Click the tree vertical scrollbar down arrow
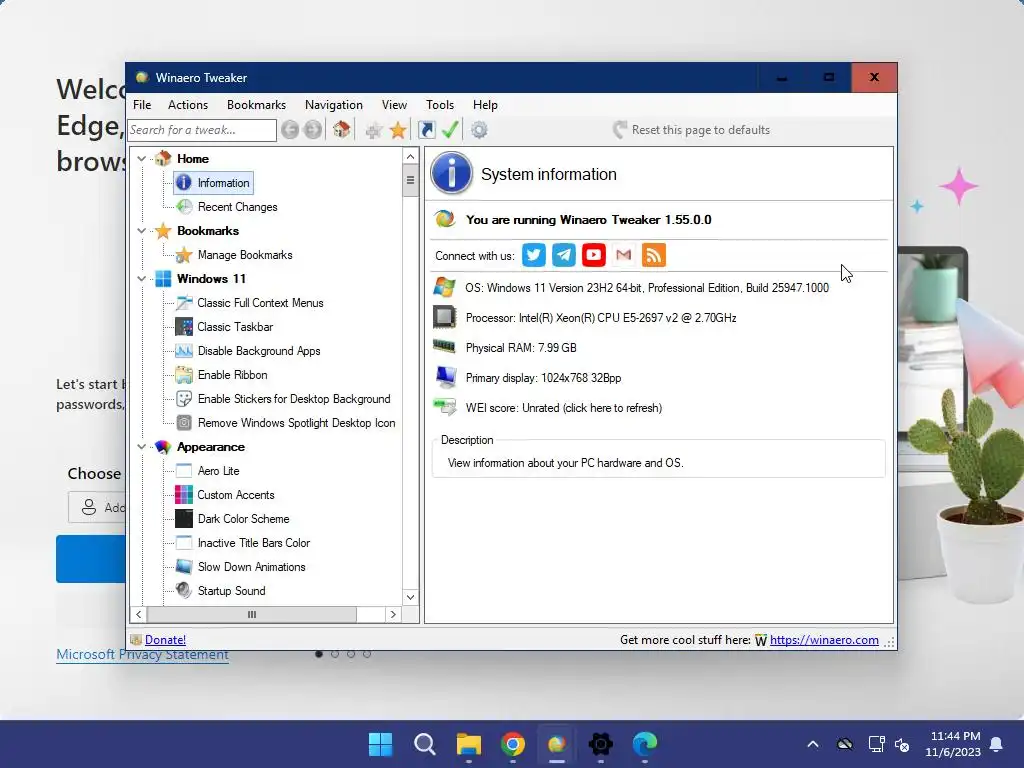The width and height of the screenshot is (1024, 768). 410,597
